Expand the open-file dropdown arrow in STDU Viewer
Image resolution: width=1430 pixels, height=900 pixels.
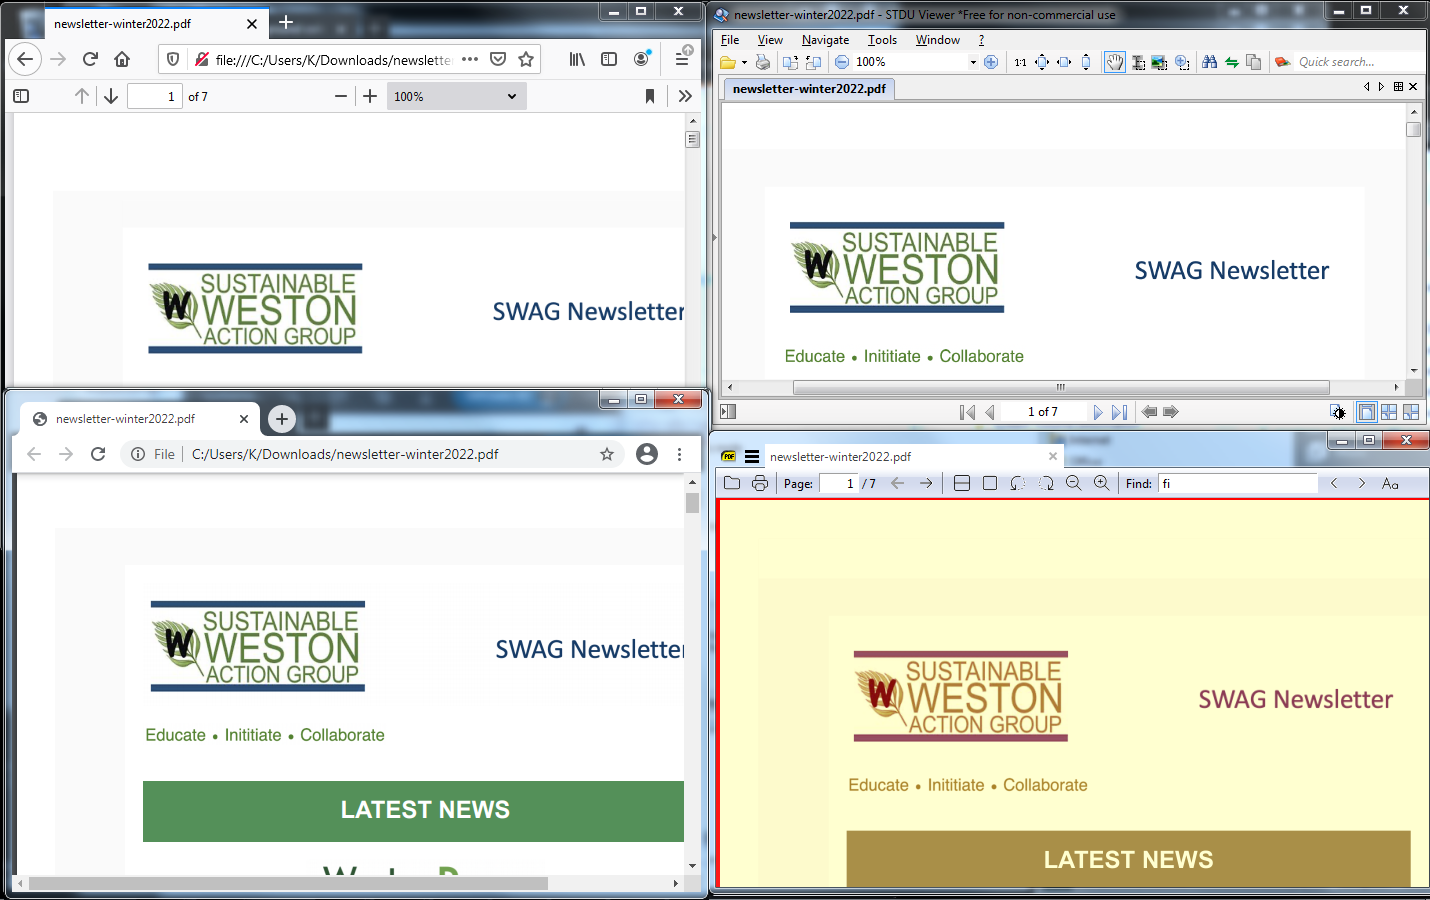[744, 62]
